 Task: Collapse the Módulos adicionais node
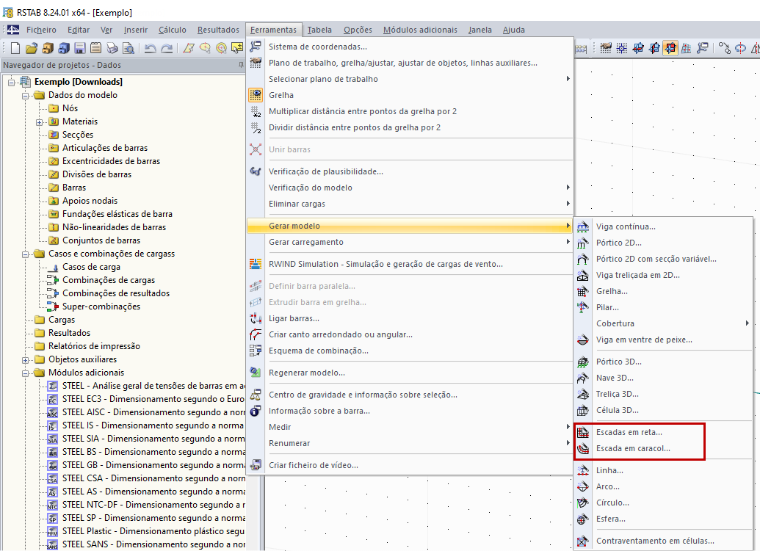point(26,373)
